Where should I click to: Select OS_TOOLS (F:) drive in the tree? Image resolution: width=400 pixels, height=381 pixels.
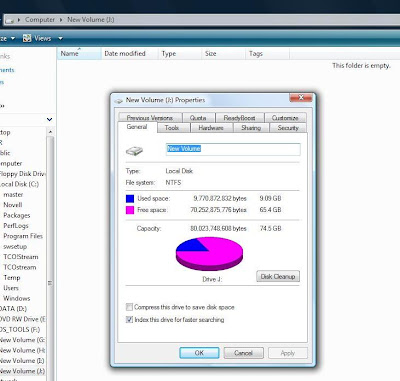pyautogui.click(x=20, y=329)
